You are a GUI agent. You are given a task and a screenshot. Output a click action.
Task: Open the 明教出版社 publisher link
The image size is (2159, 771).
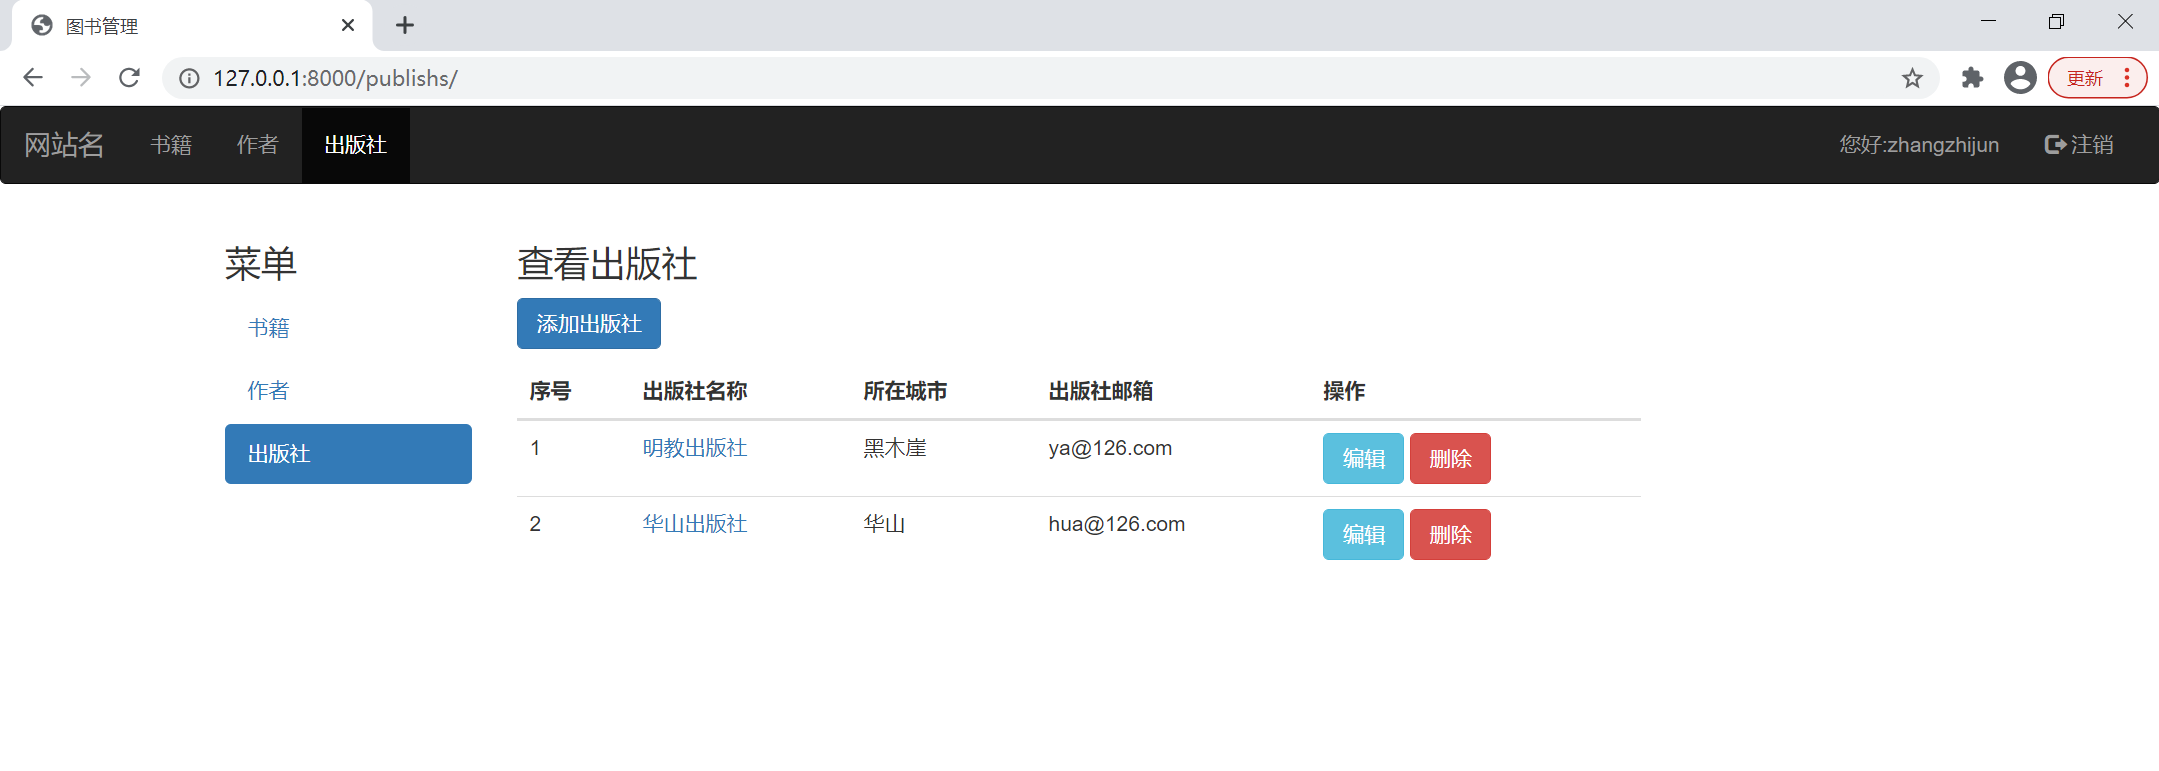(695, 448)
